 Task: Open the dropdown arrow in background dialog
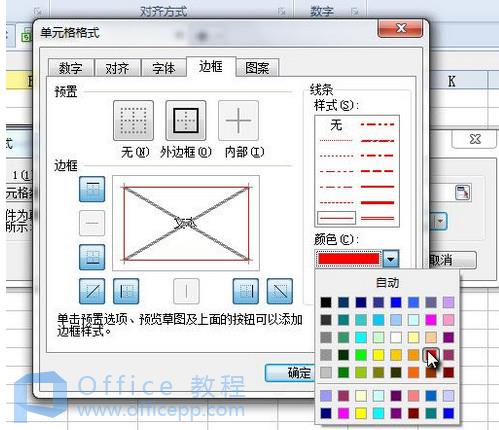coord(440,221)
